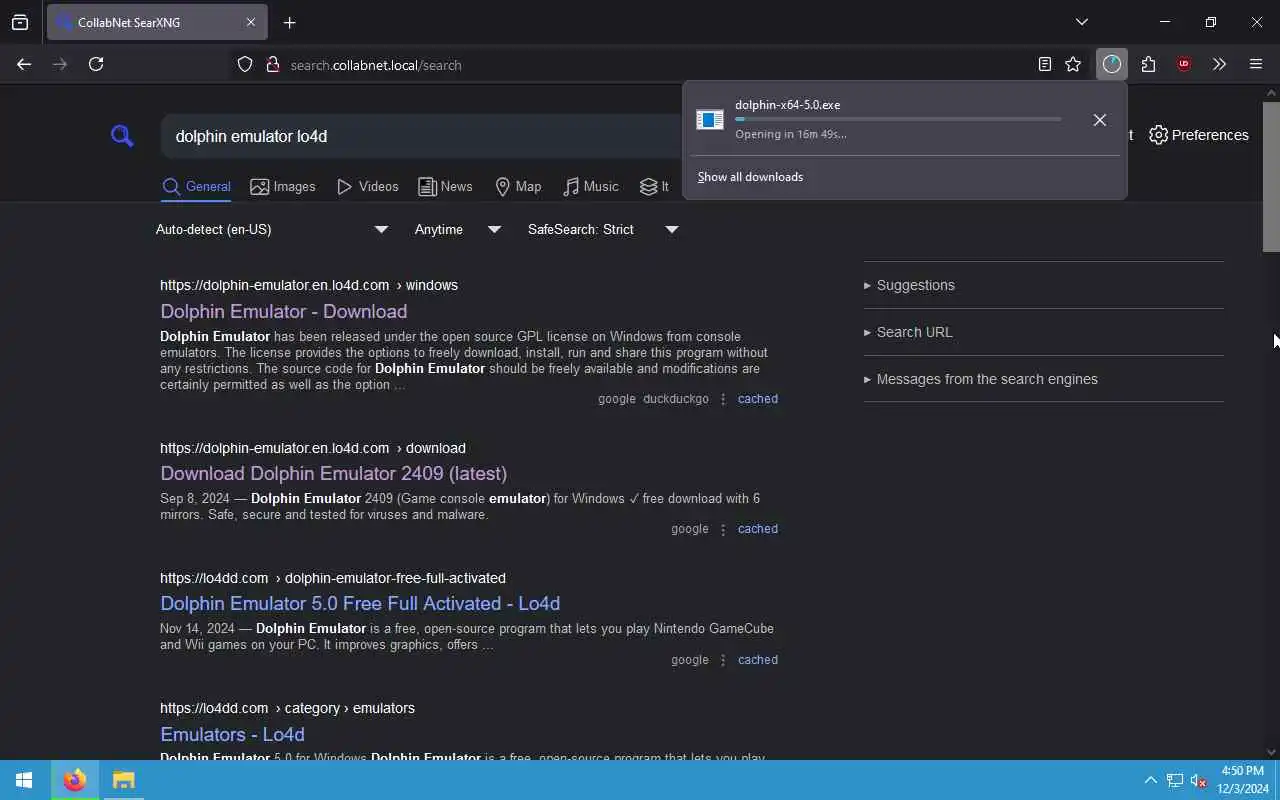This screenshot has width=1280, height=800.
Task: Open more options dots for Dolphin Emulator - Download
Action: [x=723, y=399]
